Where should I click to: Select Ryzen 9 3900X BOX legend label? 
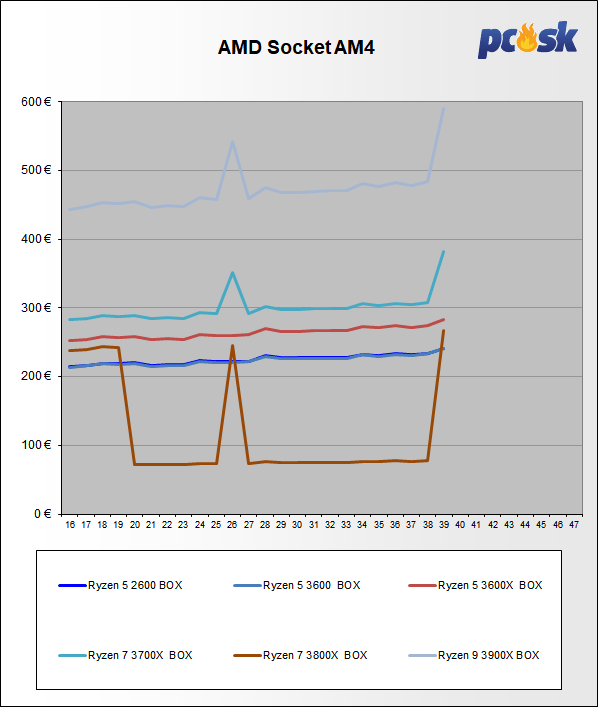click(x=488, y=655)
